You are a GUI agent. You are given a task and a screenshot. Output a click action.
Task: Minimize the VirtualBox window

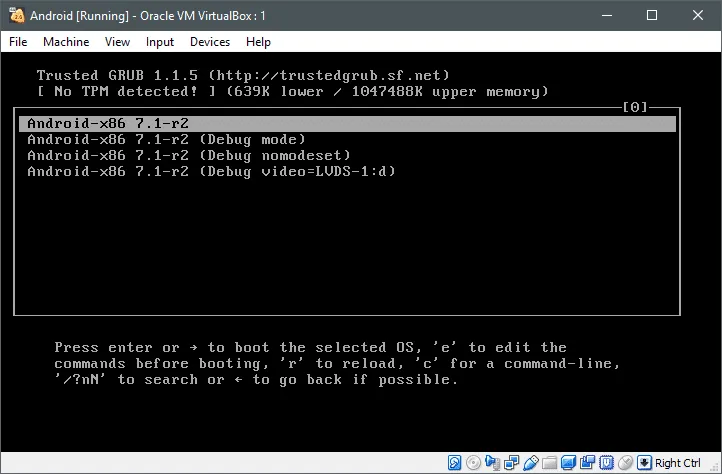[607, 15]
